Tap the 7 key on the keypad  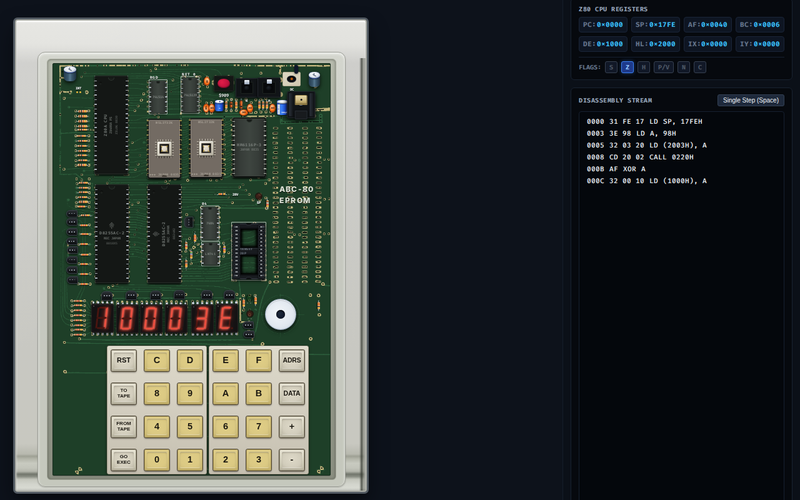click(x=259, y=427)
